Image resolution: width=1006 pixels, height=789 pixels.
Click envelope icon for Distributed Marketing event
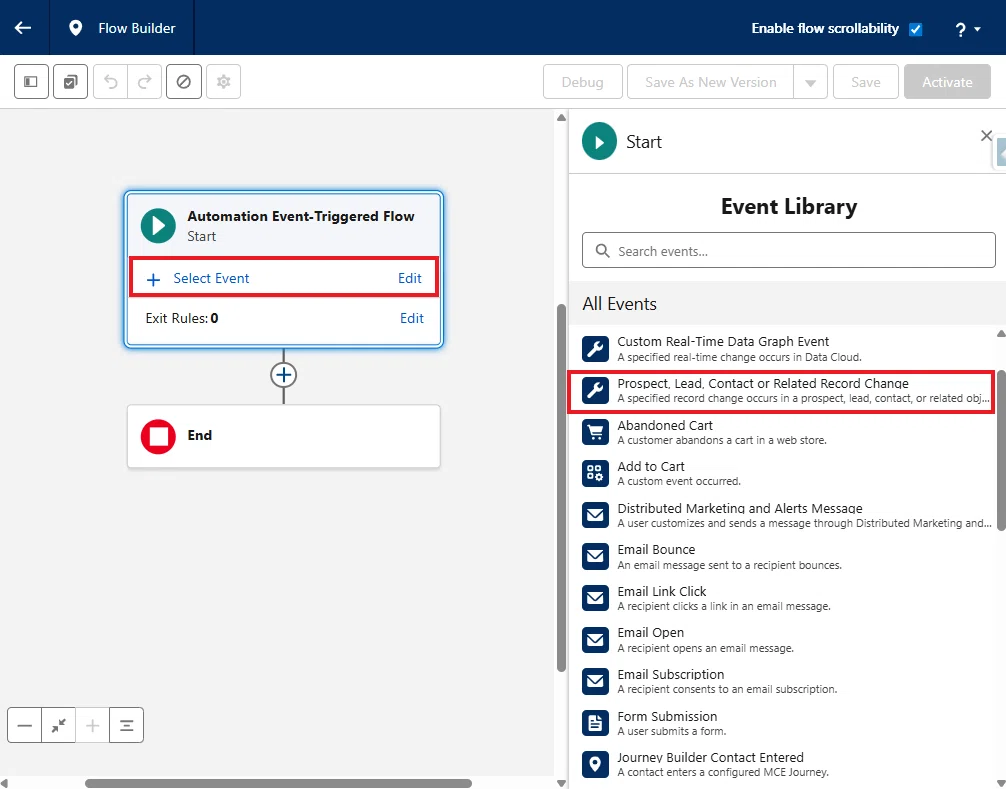[595, 514]
